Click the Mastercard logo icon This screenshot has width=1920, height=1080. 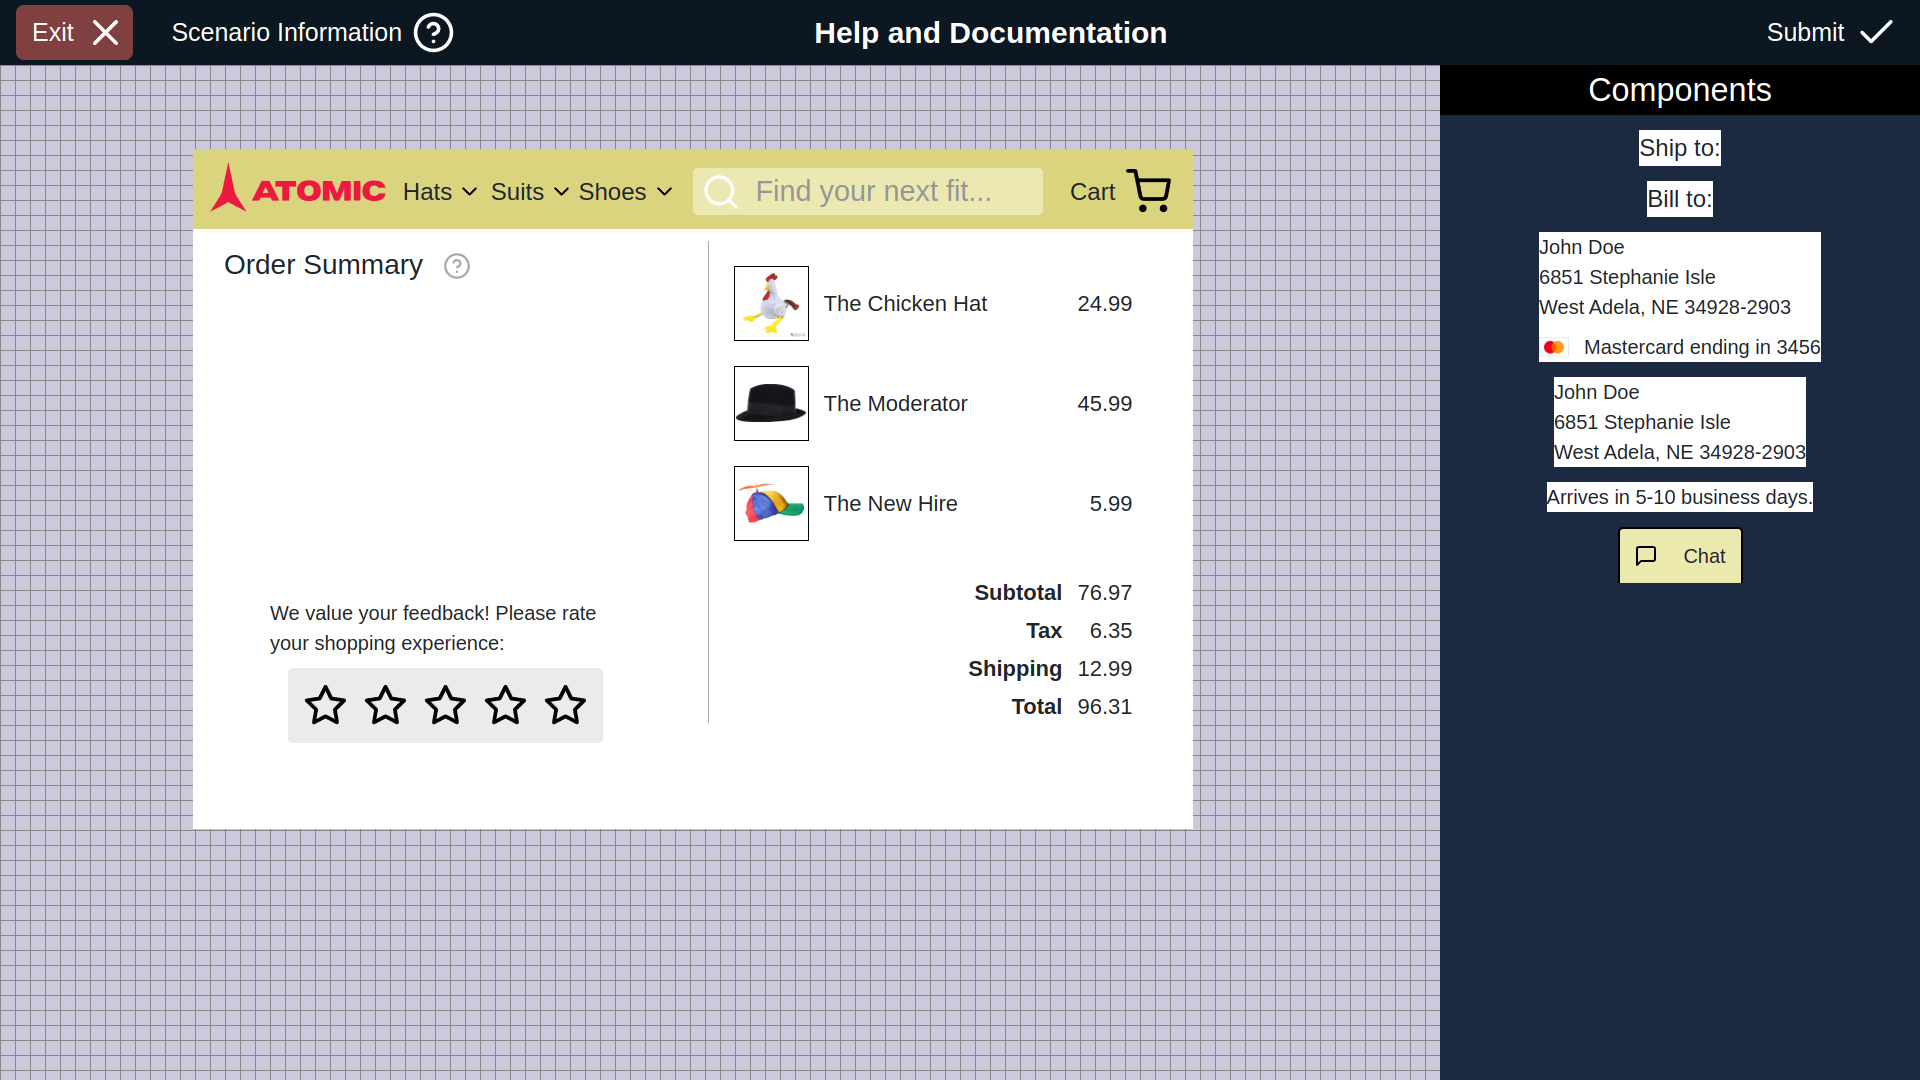[x=1554, y=347]
